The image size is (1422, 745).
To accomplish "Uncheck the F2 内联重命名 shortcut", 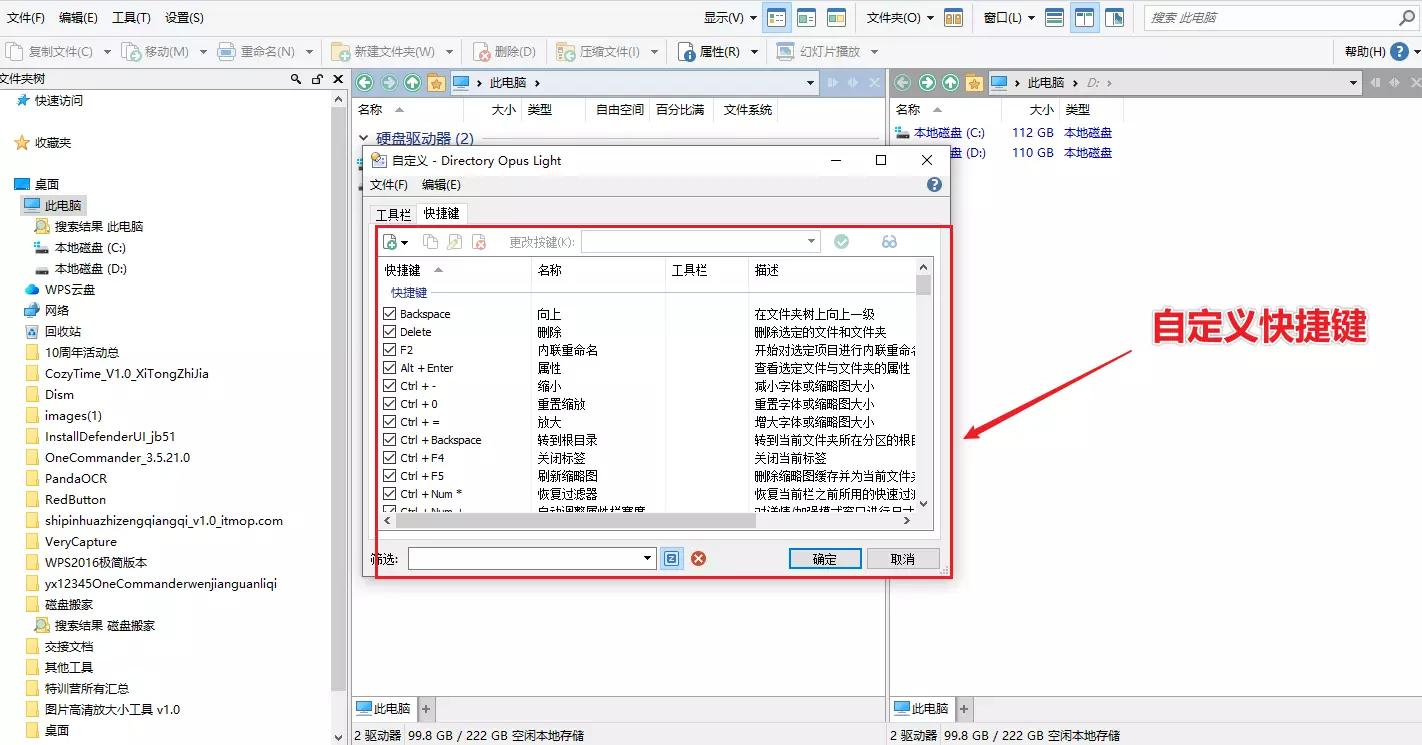I will tap(388, 349).
